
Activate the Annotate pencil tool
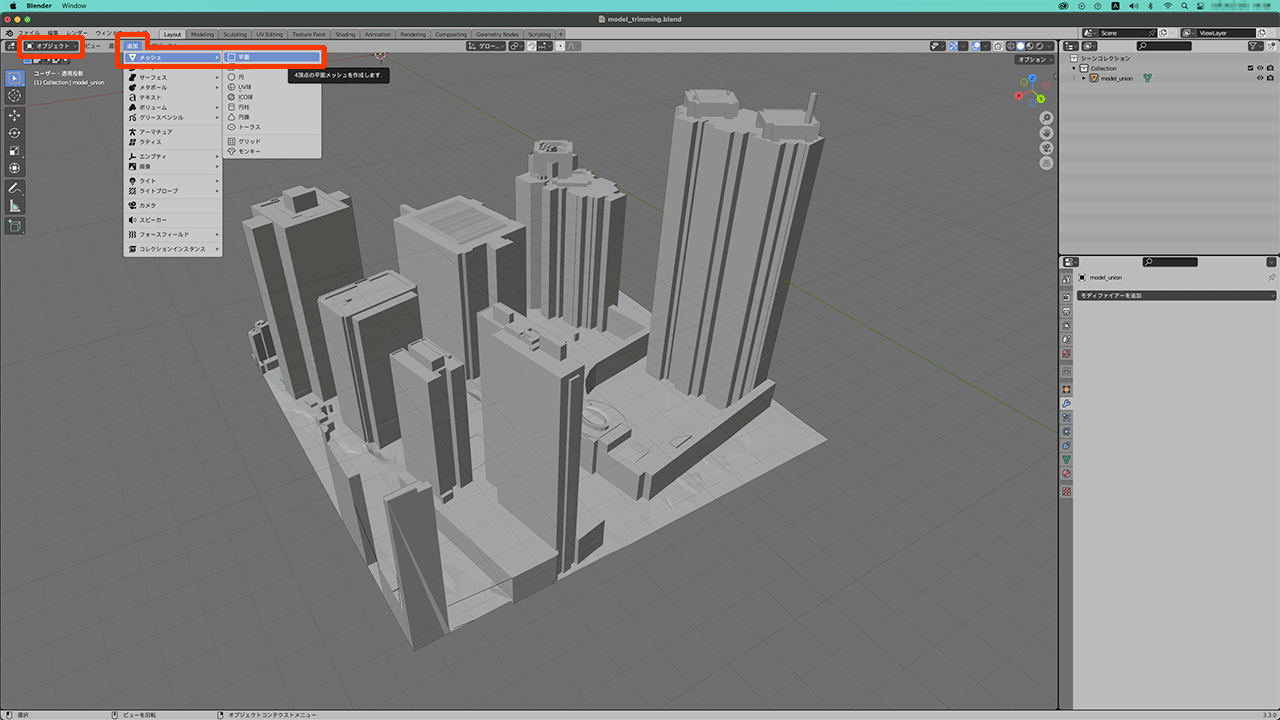tap(15, 188)
